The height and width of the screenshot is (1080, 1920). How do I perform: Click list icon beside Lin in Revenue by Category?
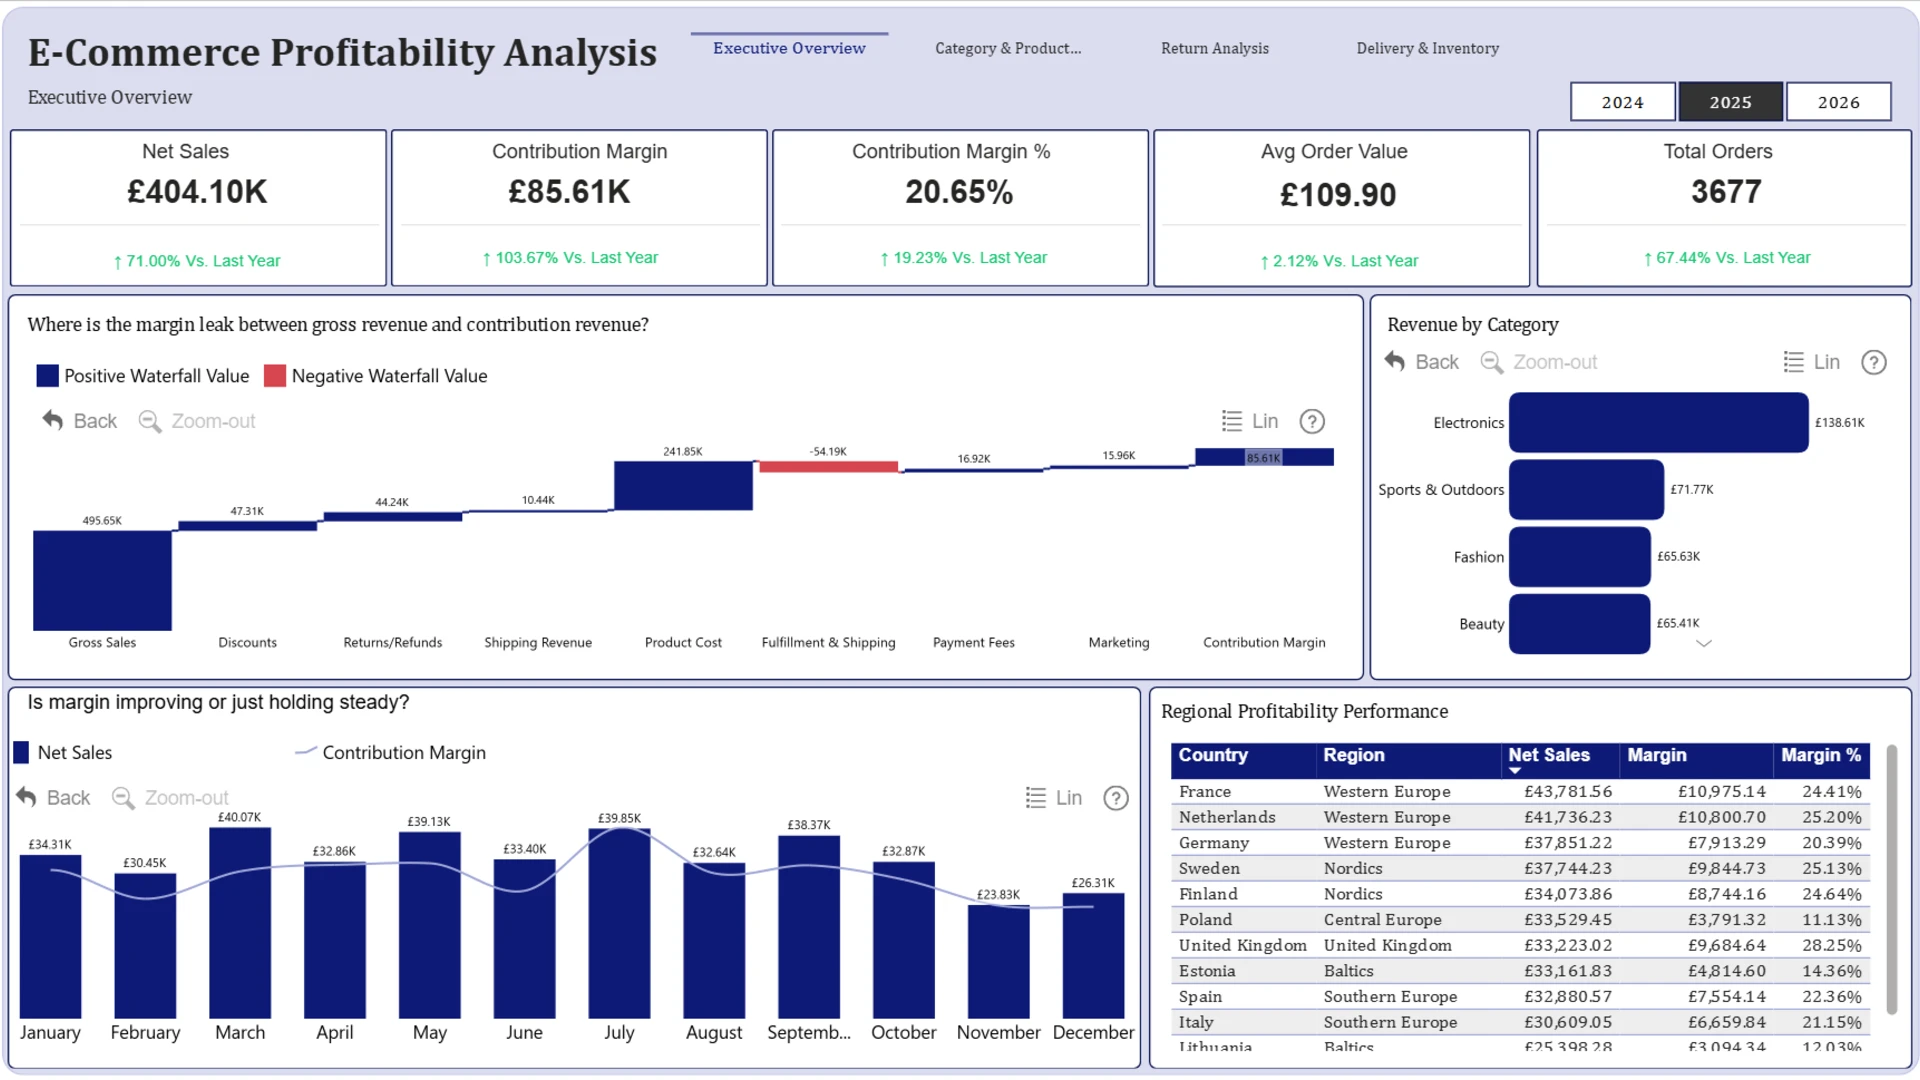[x=1794, y=362]
